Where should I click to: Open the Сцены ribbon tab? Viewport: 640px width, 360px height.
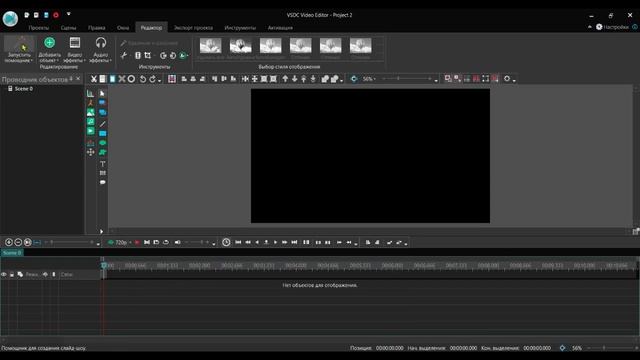(x=68, y=28)
